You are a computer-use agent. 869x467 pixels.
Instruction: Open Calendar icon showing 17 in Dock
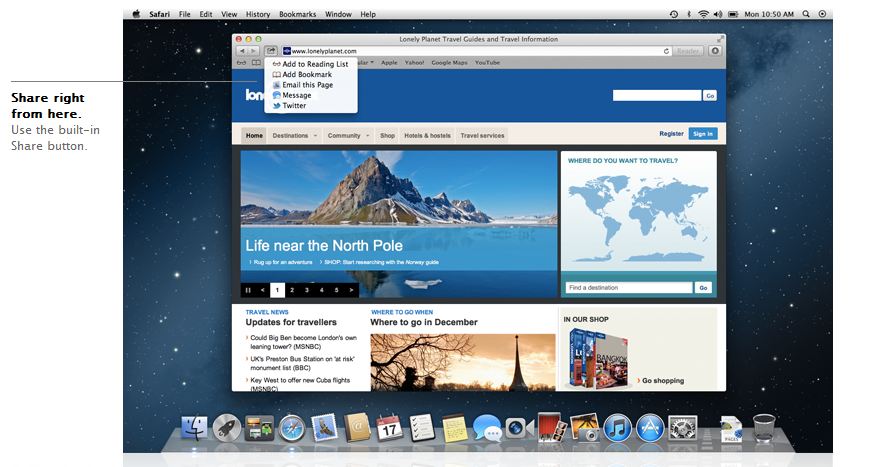point(390,428)
